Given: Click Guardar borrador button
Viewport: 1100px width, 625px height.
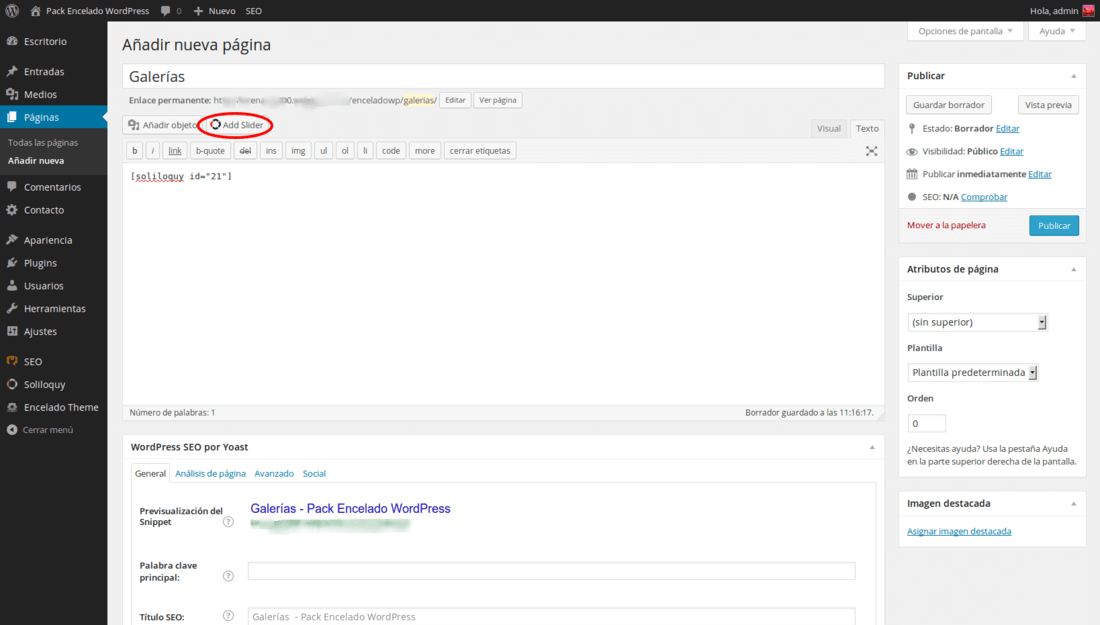Looking at the screenshot, I should (x=948, y=105).
